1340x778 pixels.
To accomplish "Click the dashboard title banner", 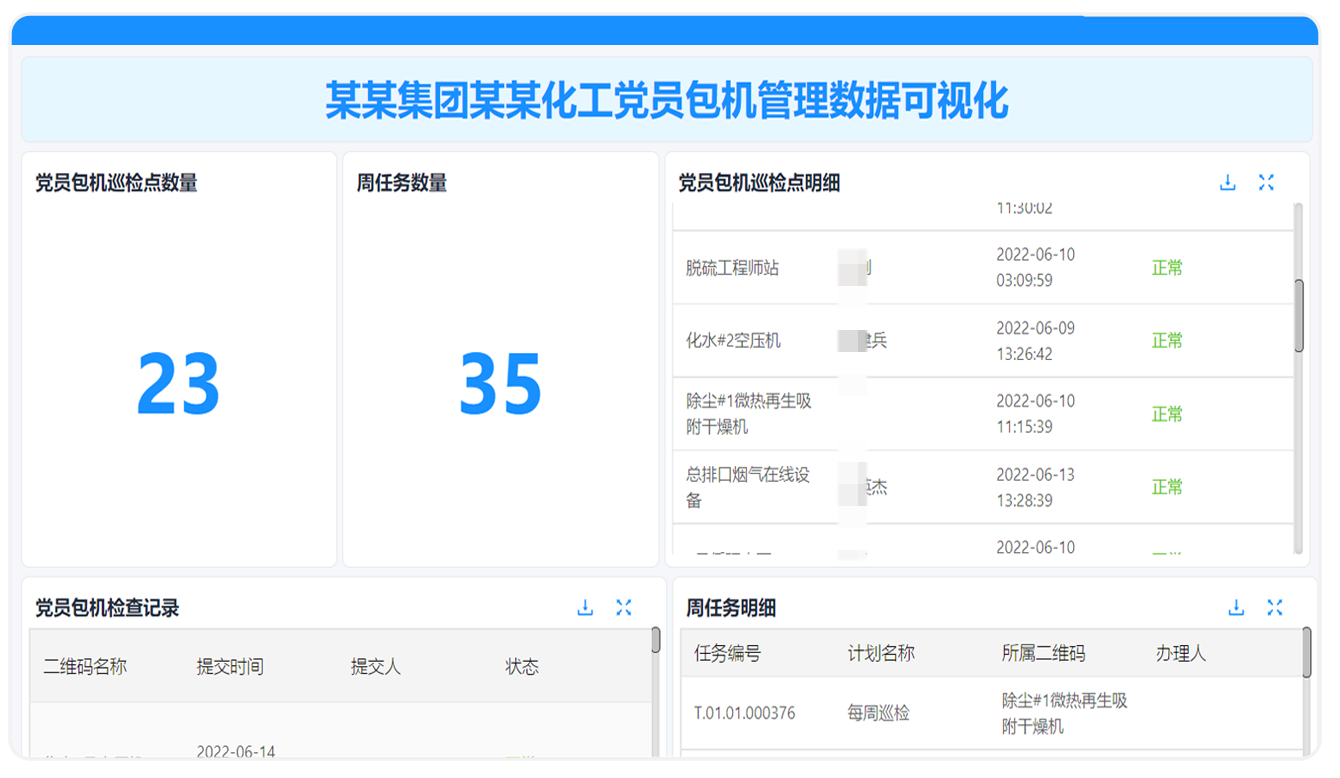I will (x=670, y=100).
